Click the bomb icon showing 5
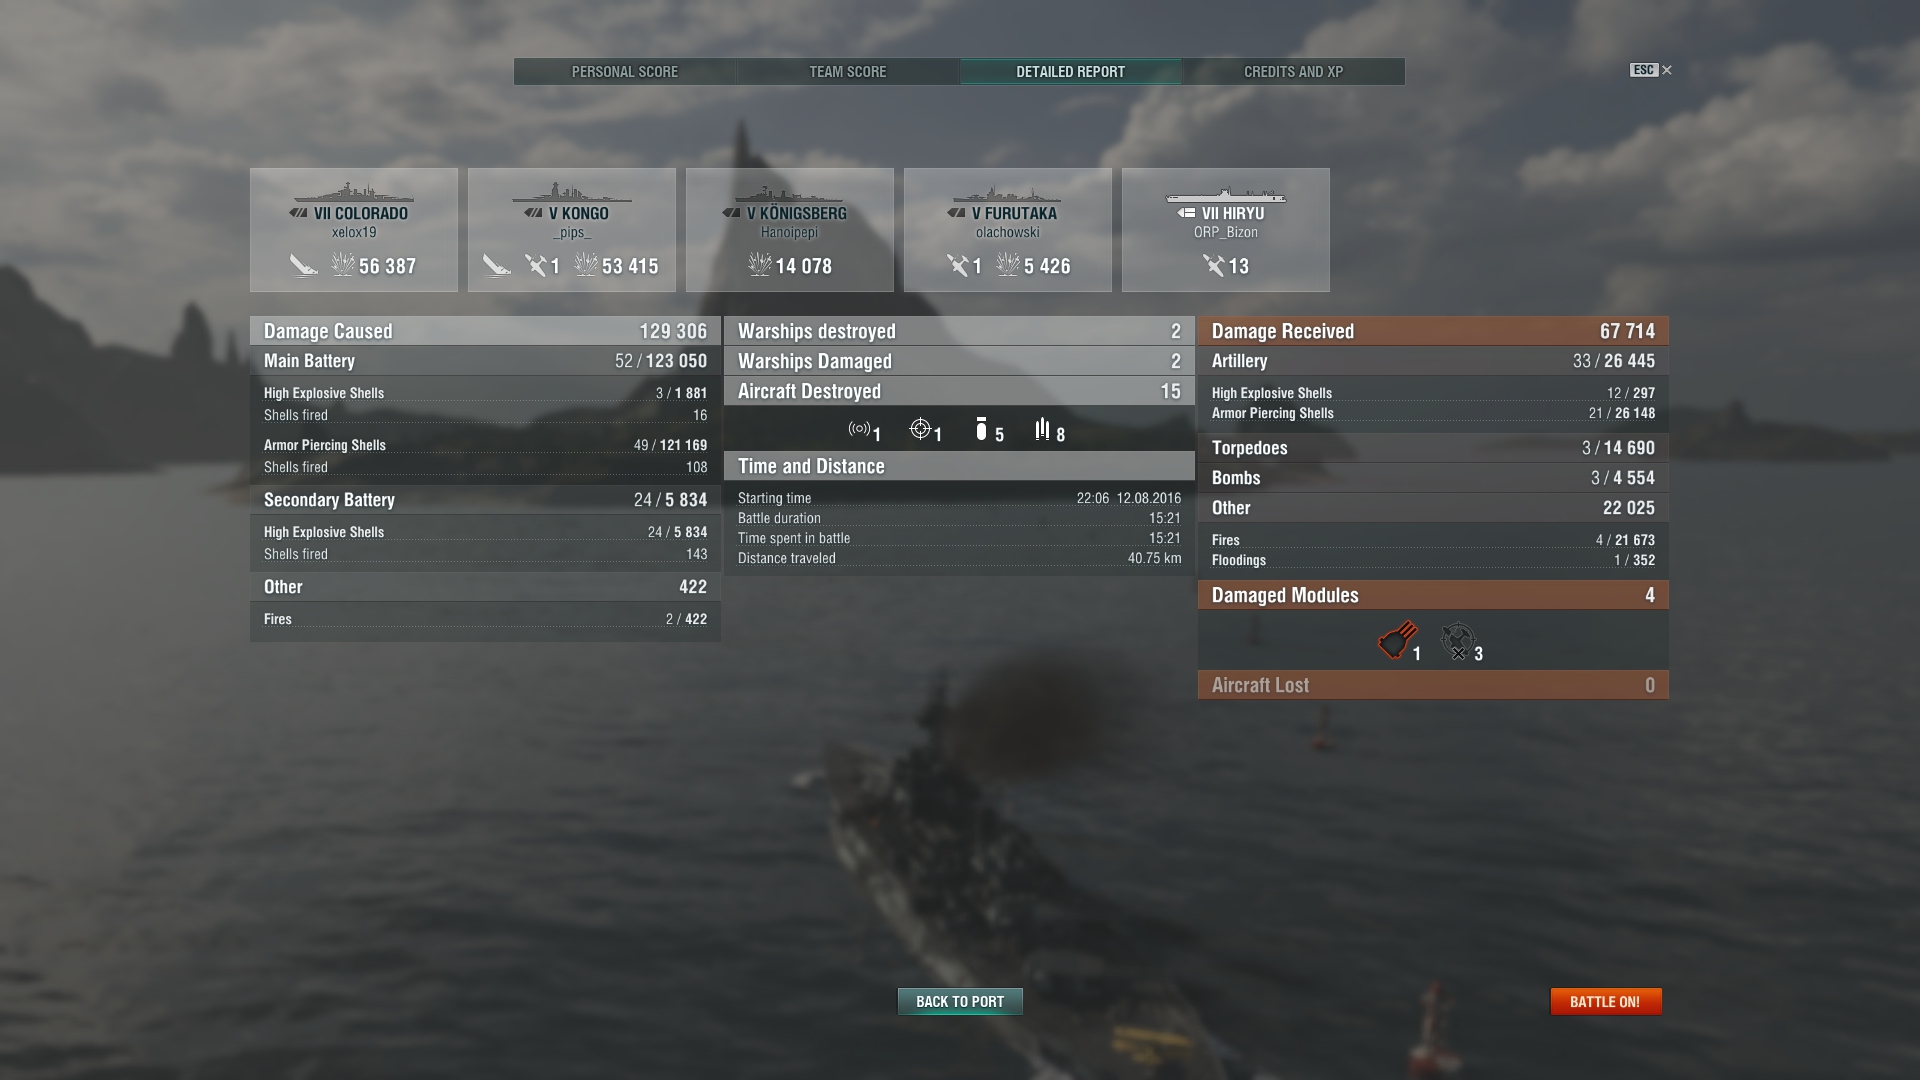This screenshot has width=1920, height=1080. 981,429
